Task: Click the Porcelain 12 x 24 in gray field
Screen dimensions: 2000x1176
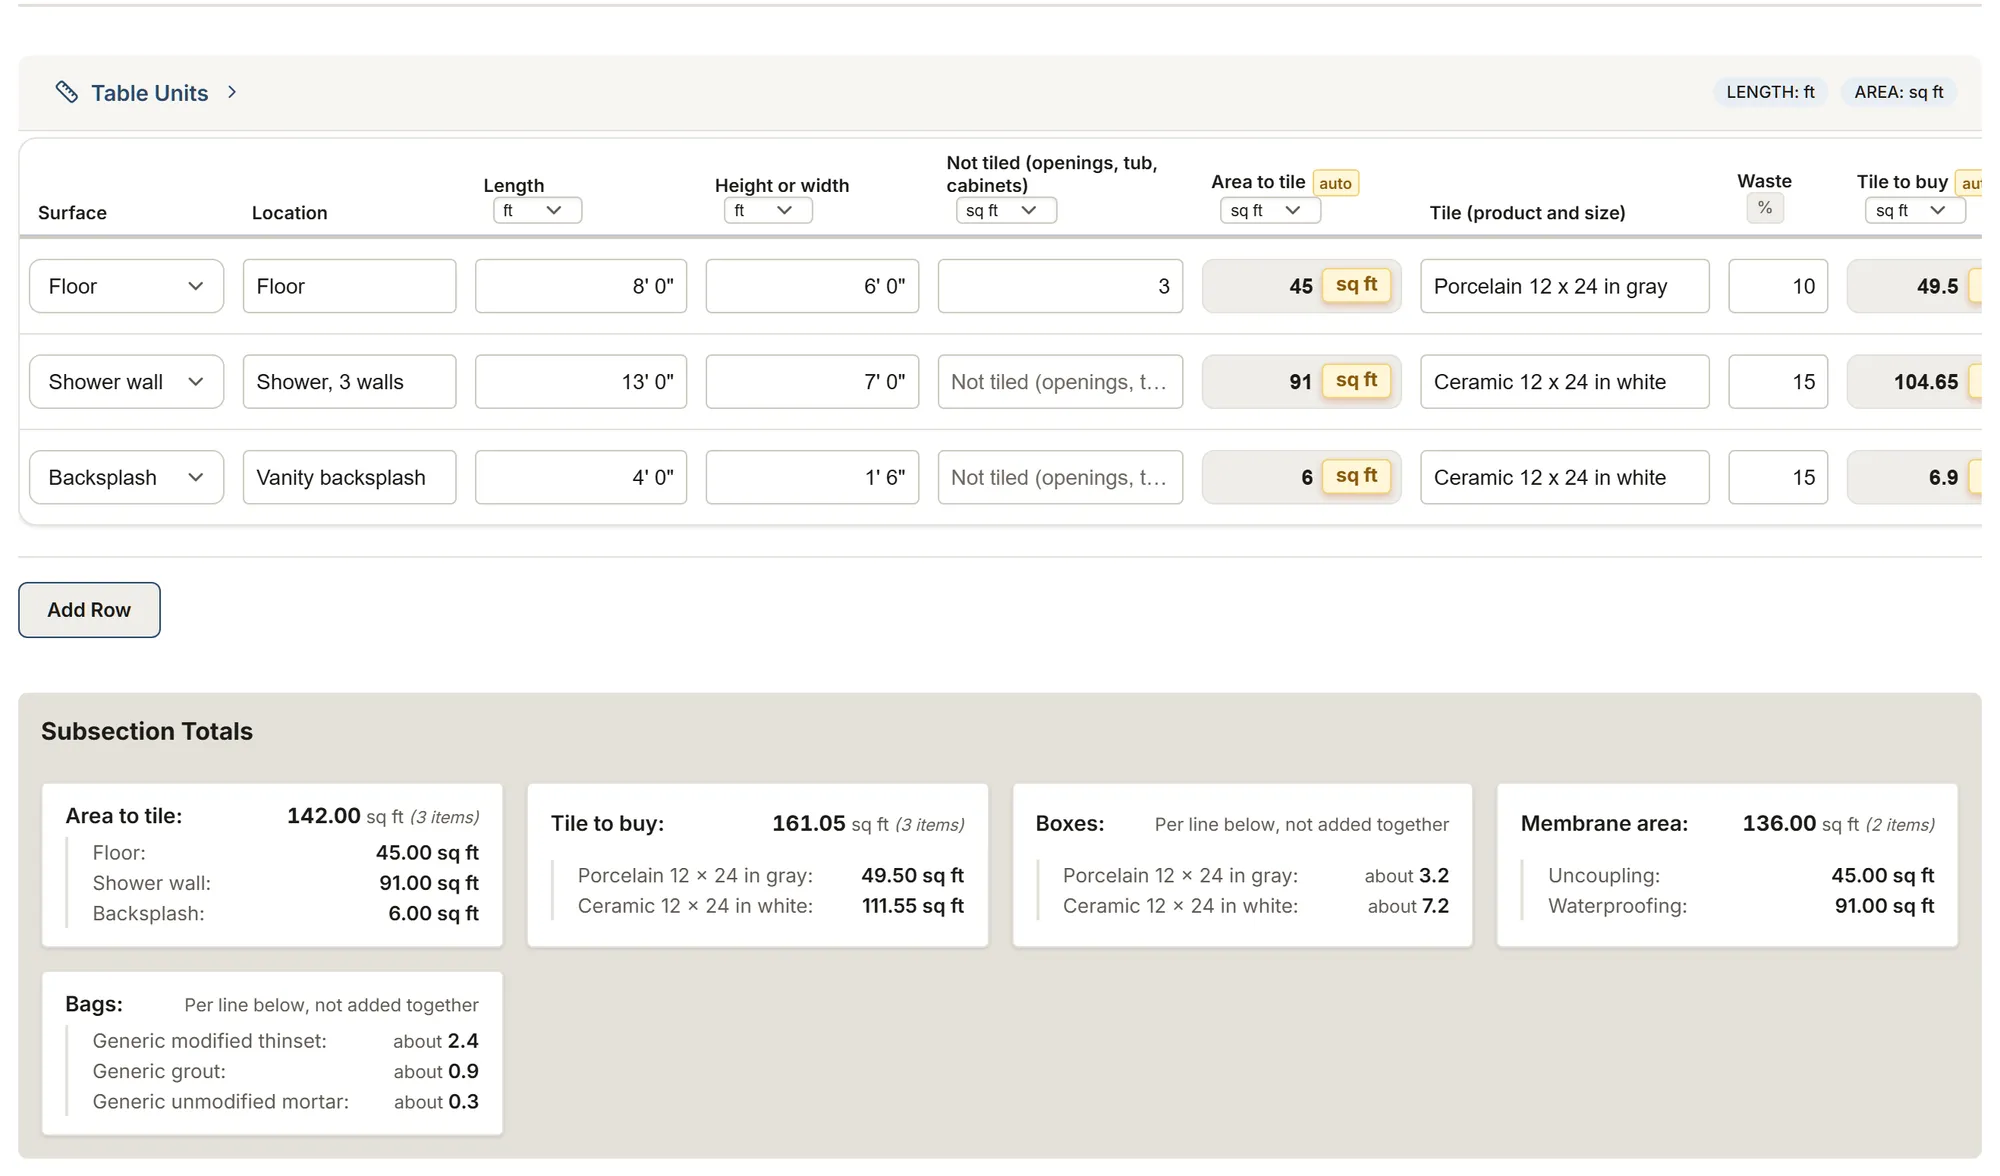Action: click(1565, 286)
